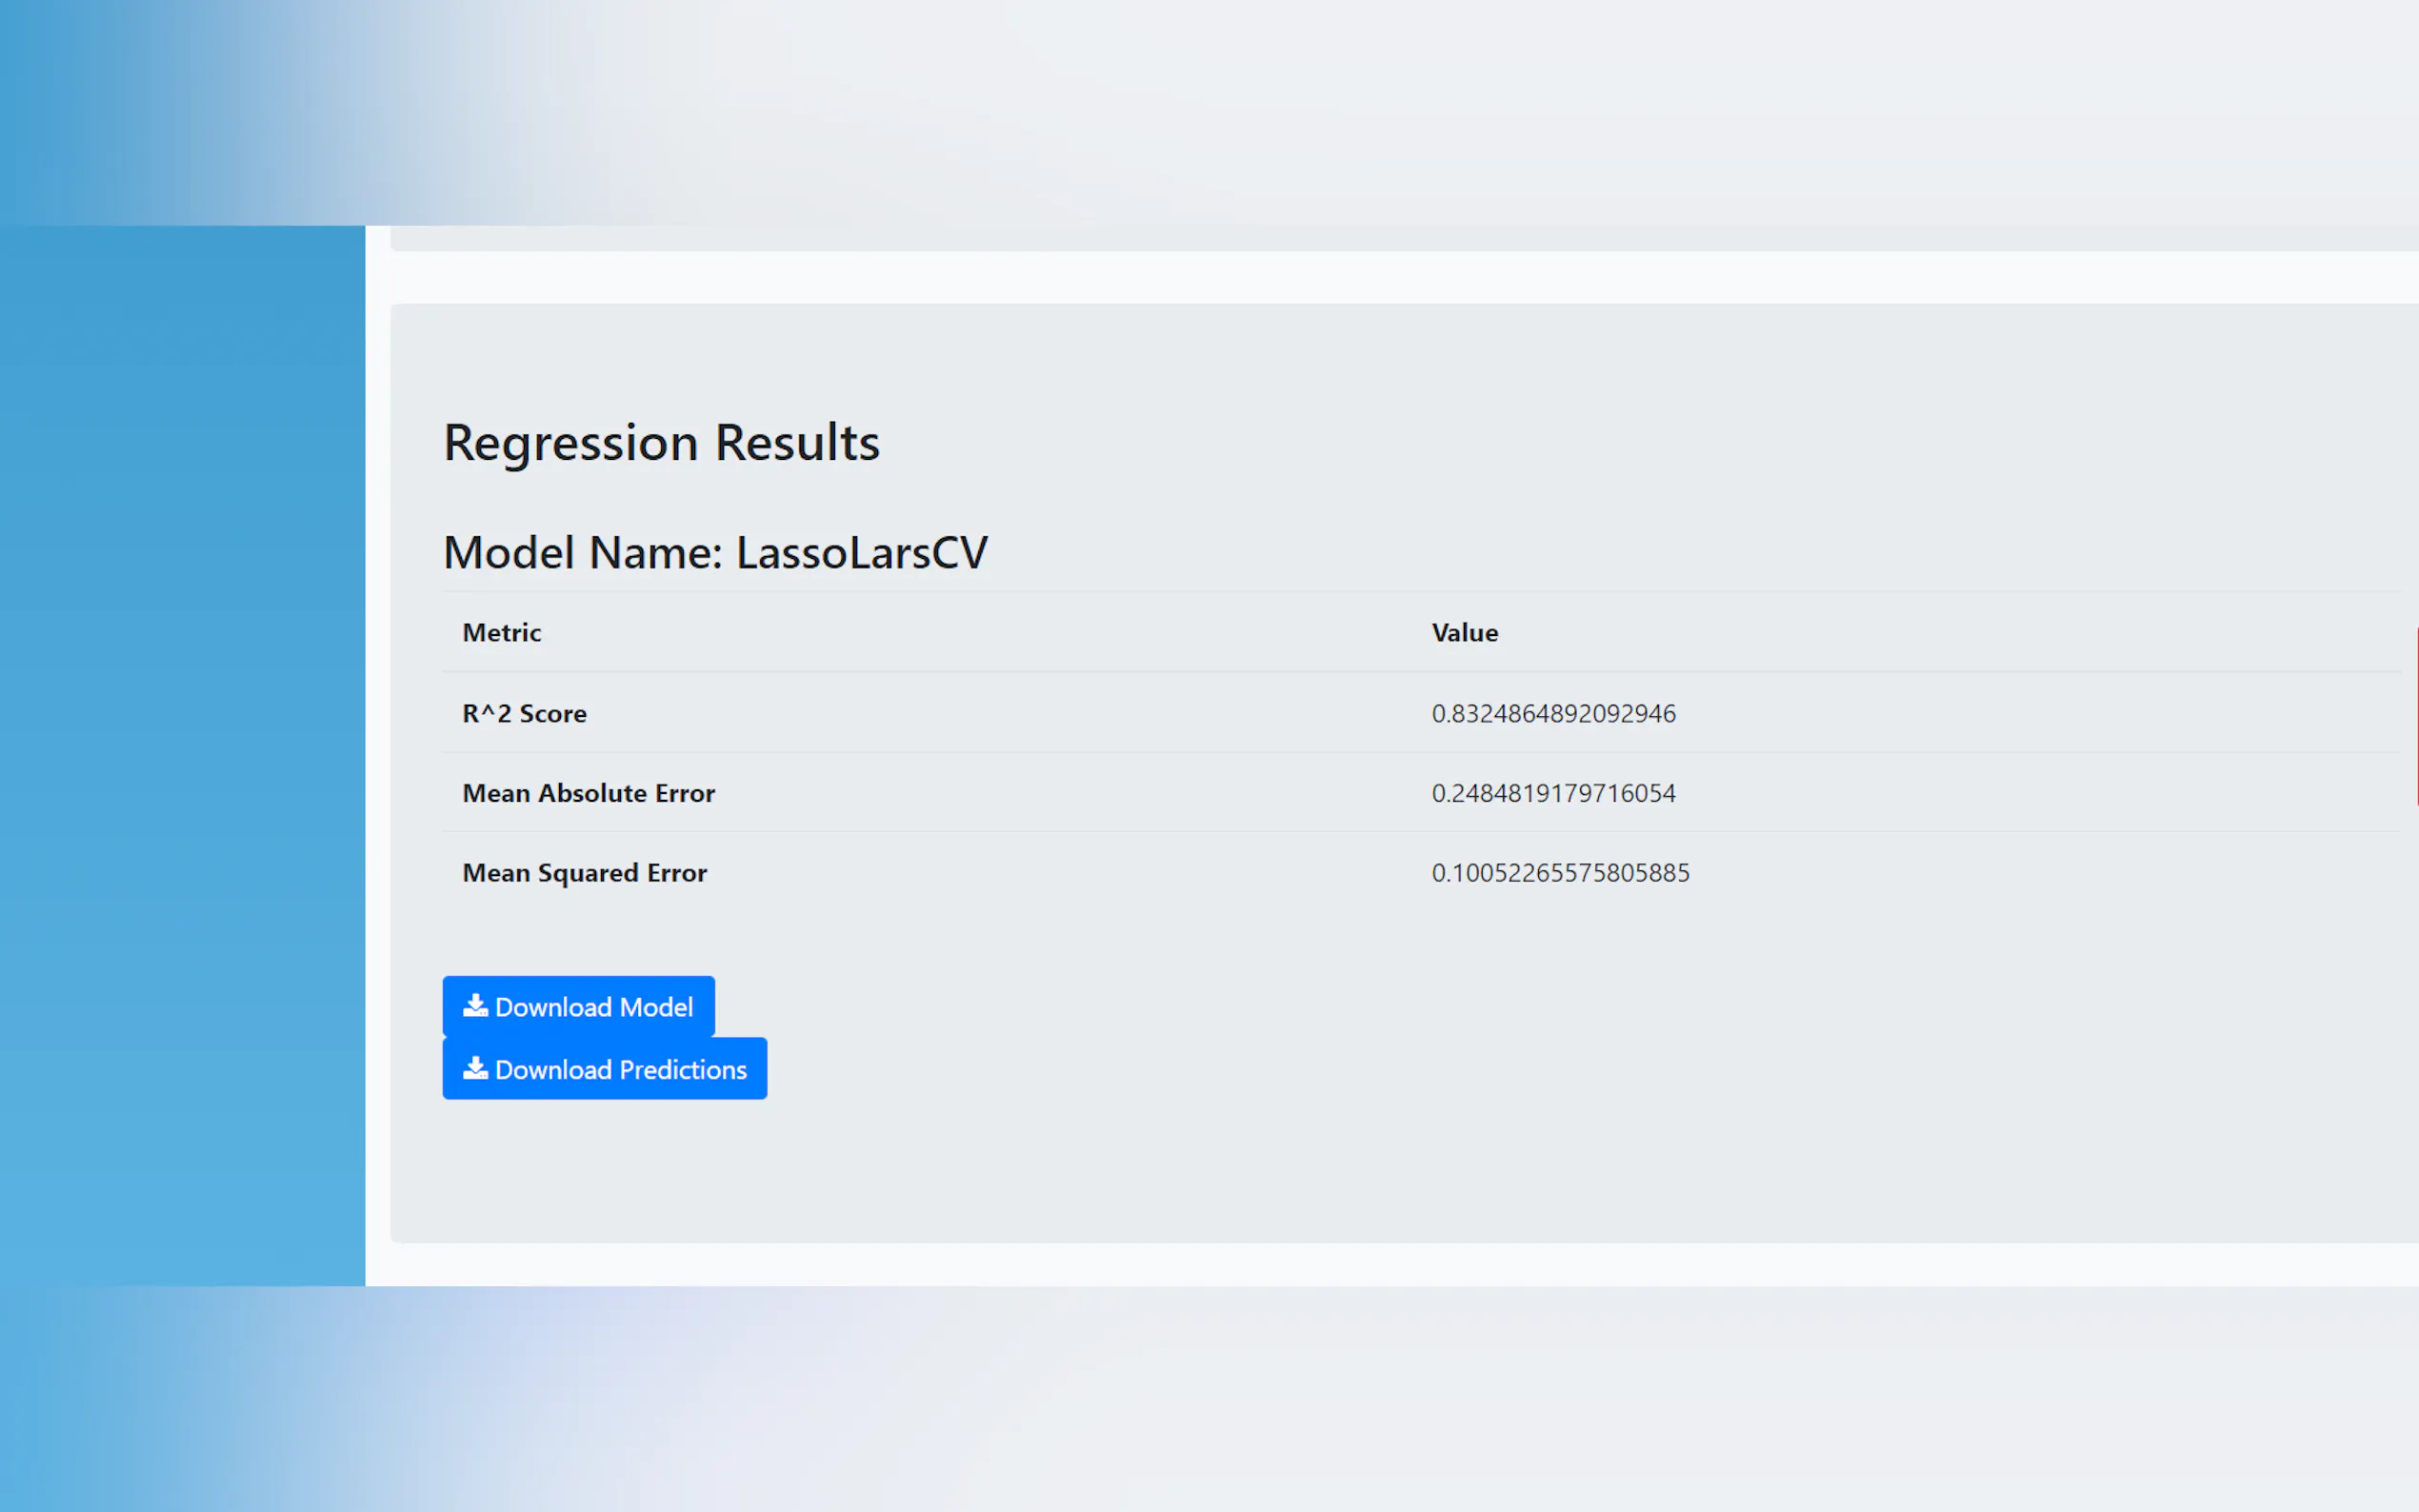Click the Mean Squared Error value 0.10052265575805885
Screen dimensions: 2419x1512
tap(1560, 873)
